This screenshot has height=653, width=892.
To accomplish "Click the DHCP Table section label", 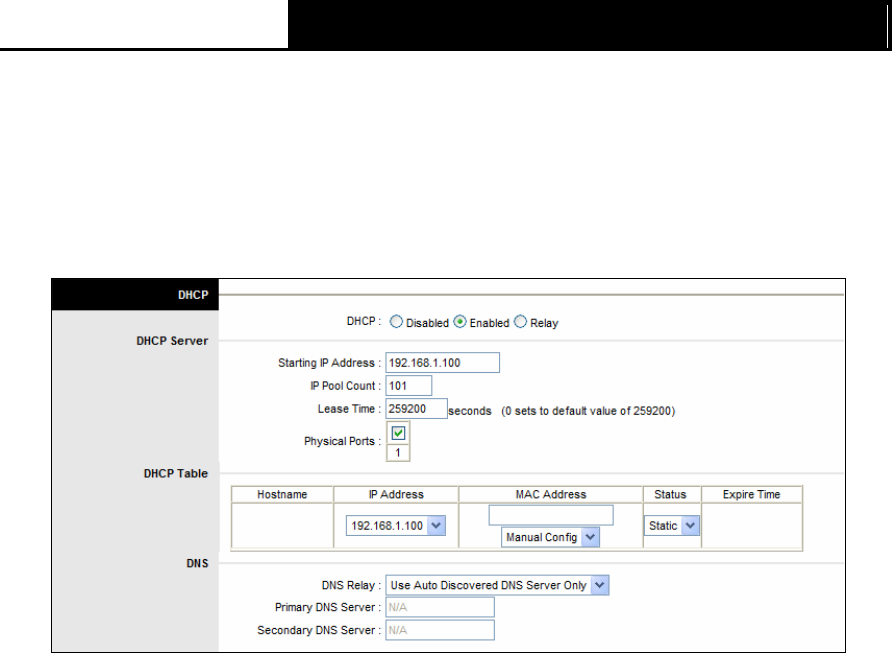I will 175,473.
